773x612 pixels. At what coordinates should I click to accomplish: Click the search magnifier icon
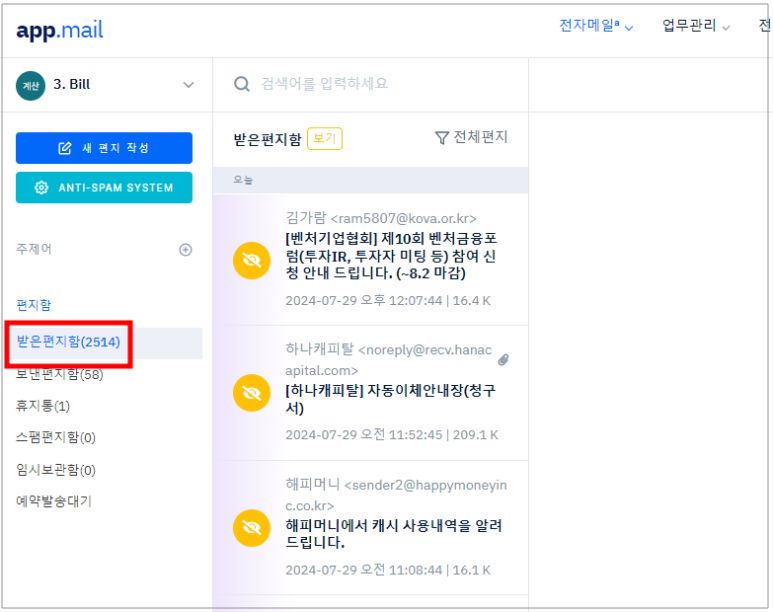coord(242,84)
